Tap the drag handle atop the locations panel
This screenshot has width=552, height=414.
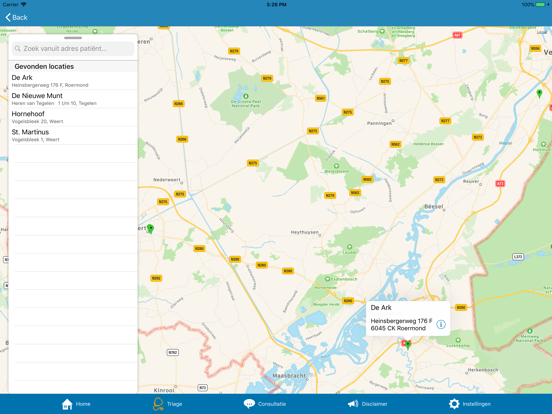pyautogui.click(x=73, y=38)
